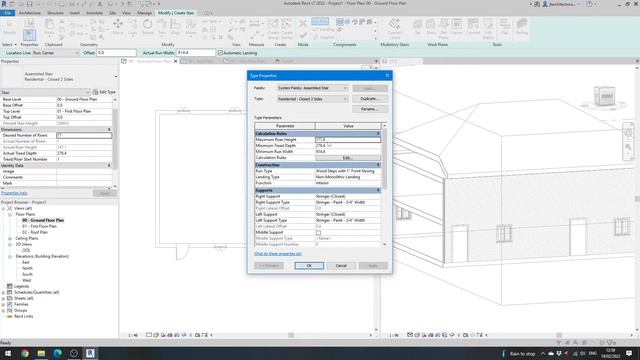Screen dimensions: 640x360
Task: Click the Revit taskbar icon
Action: (x=90, y=353)
